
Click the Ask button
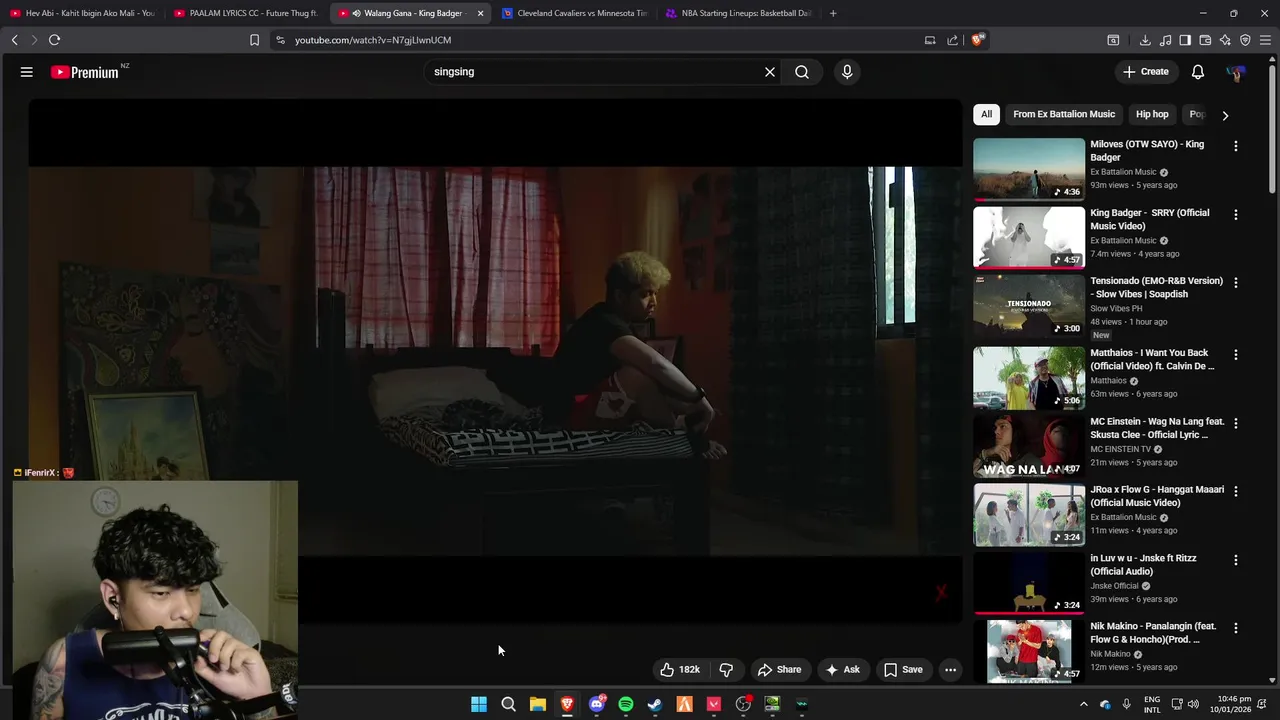842,669
